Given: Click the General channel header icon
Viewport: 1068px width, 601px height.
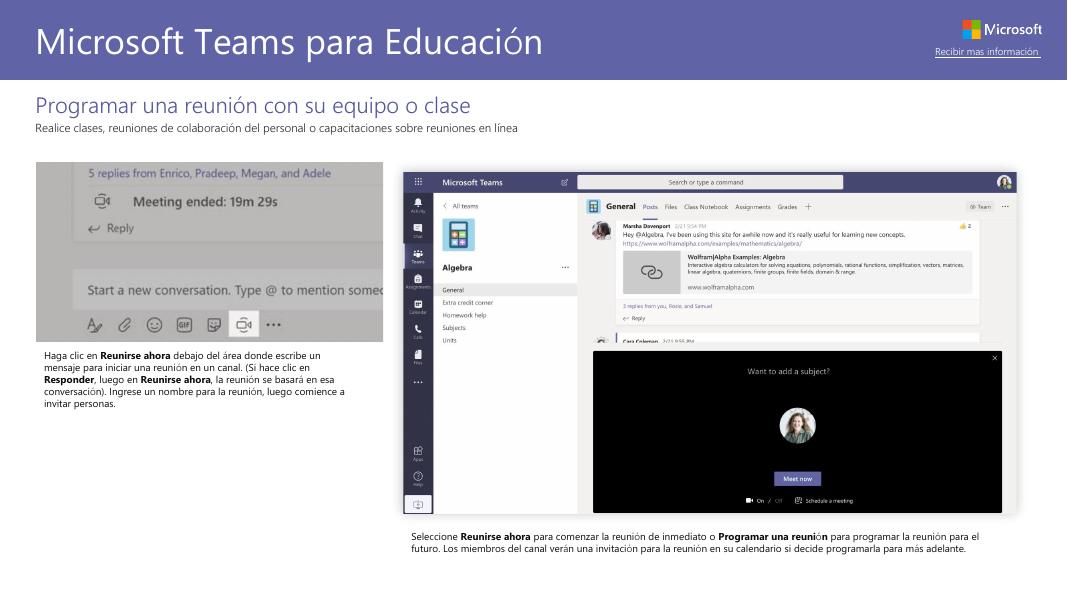Looking at the screenshot, I should tap(593, 206).
